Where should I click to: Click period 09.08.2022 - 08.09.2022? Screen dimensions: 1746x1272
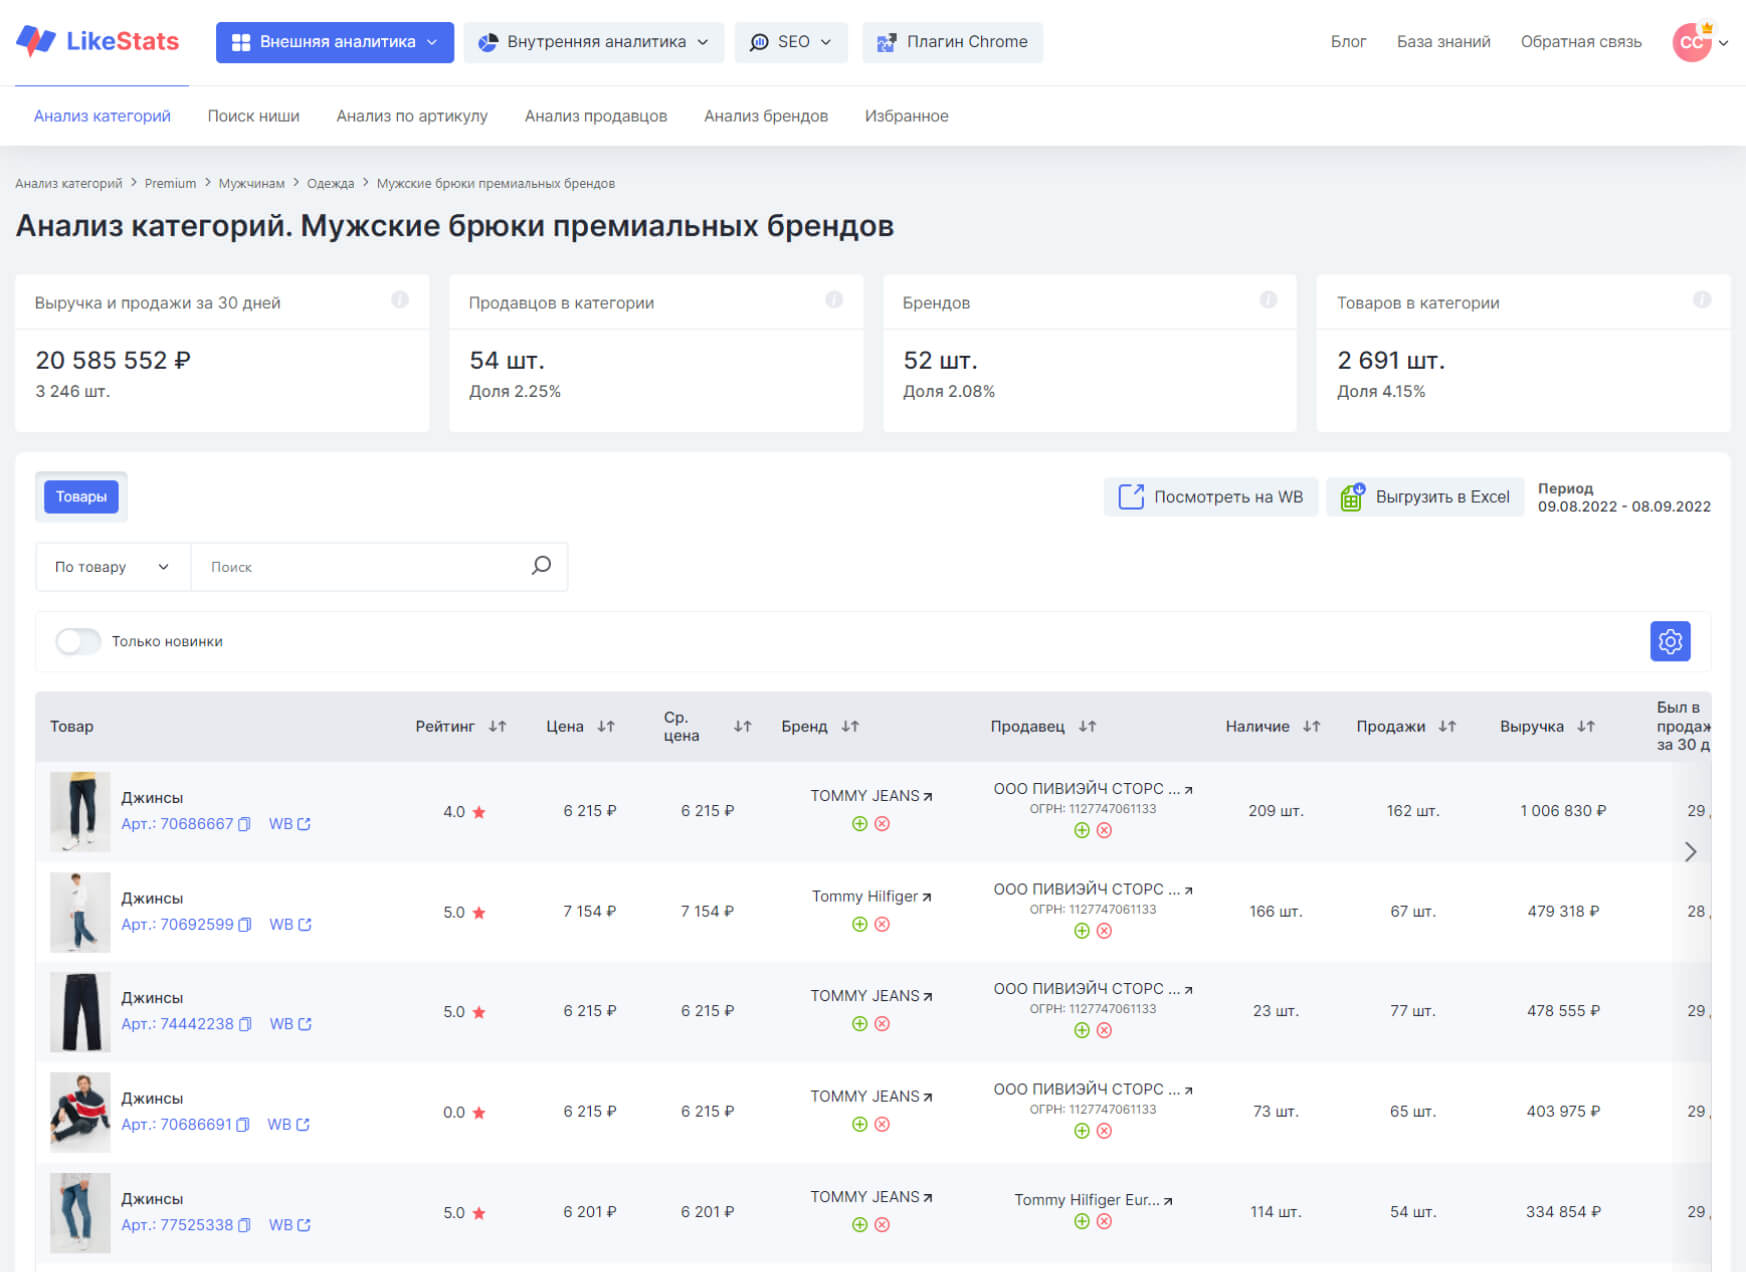pyautogui.click(x=1624, y=506)
